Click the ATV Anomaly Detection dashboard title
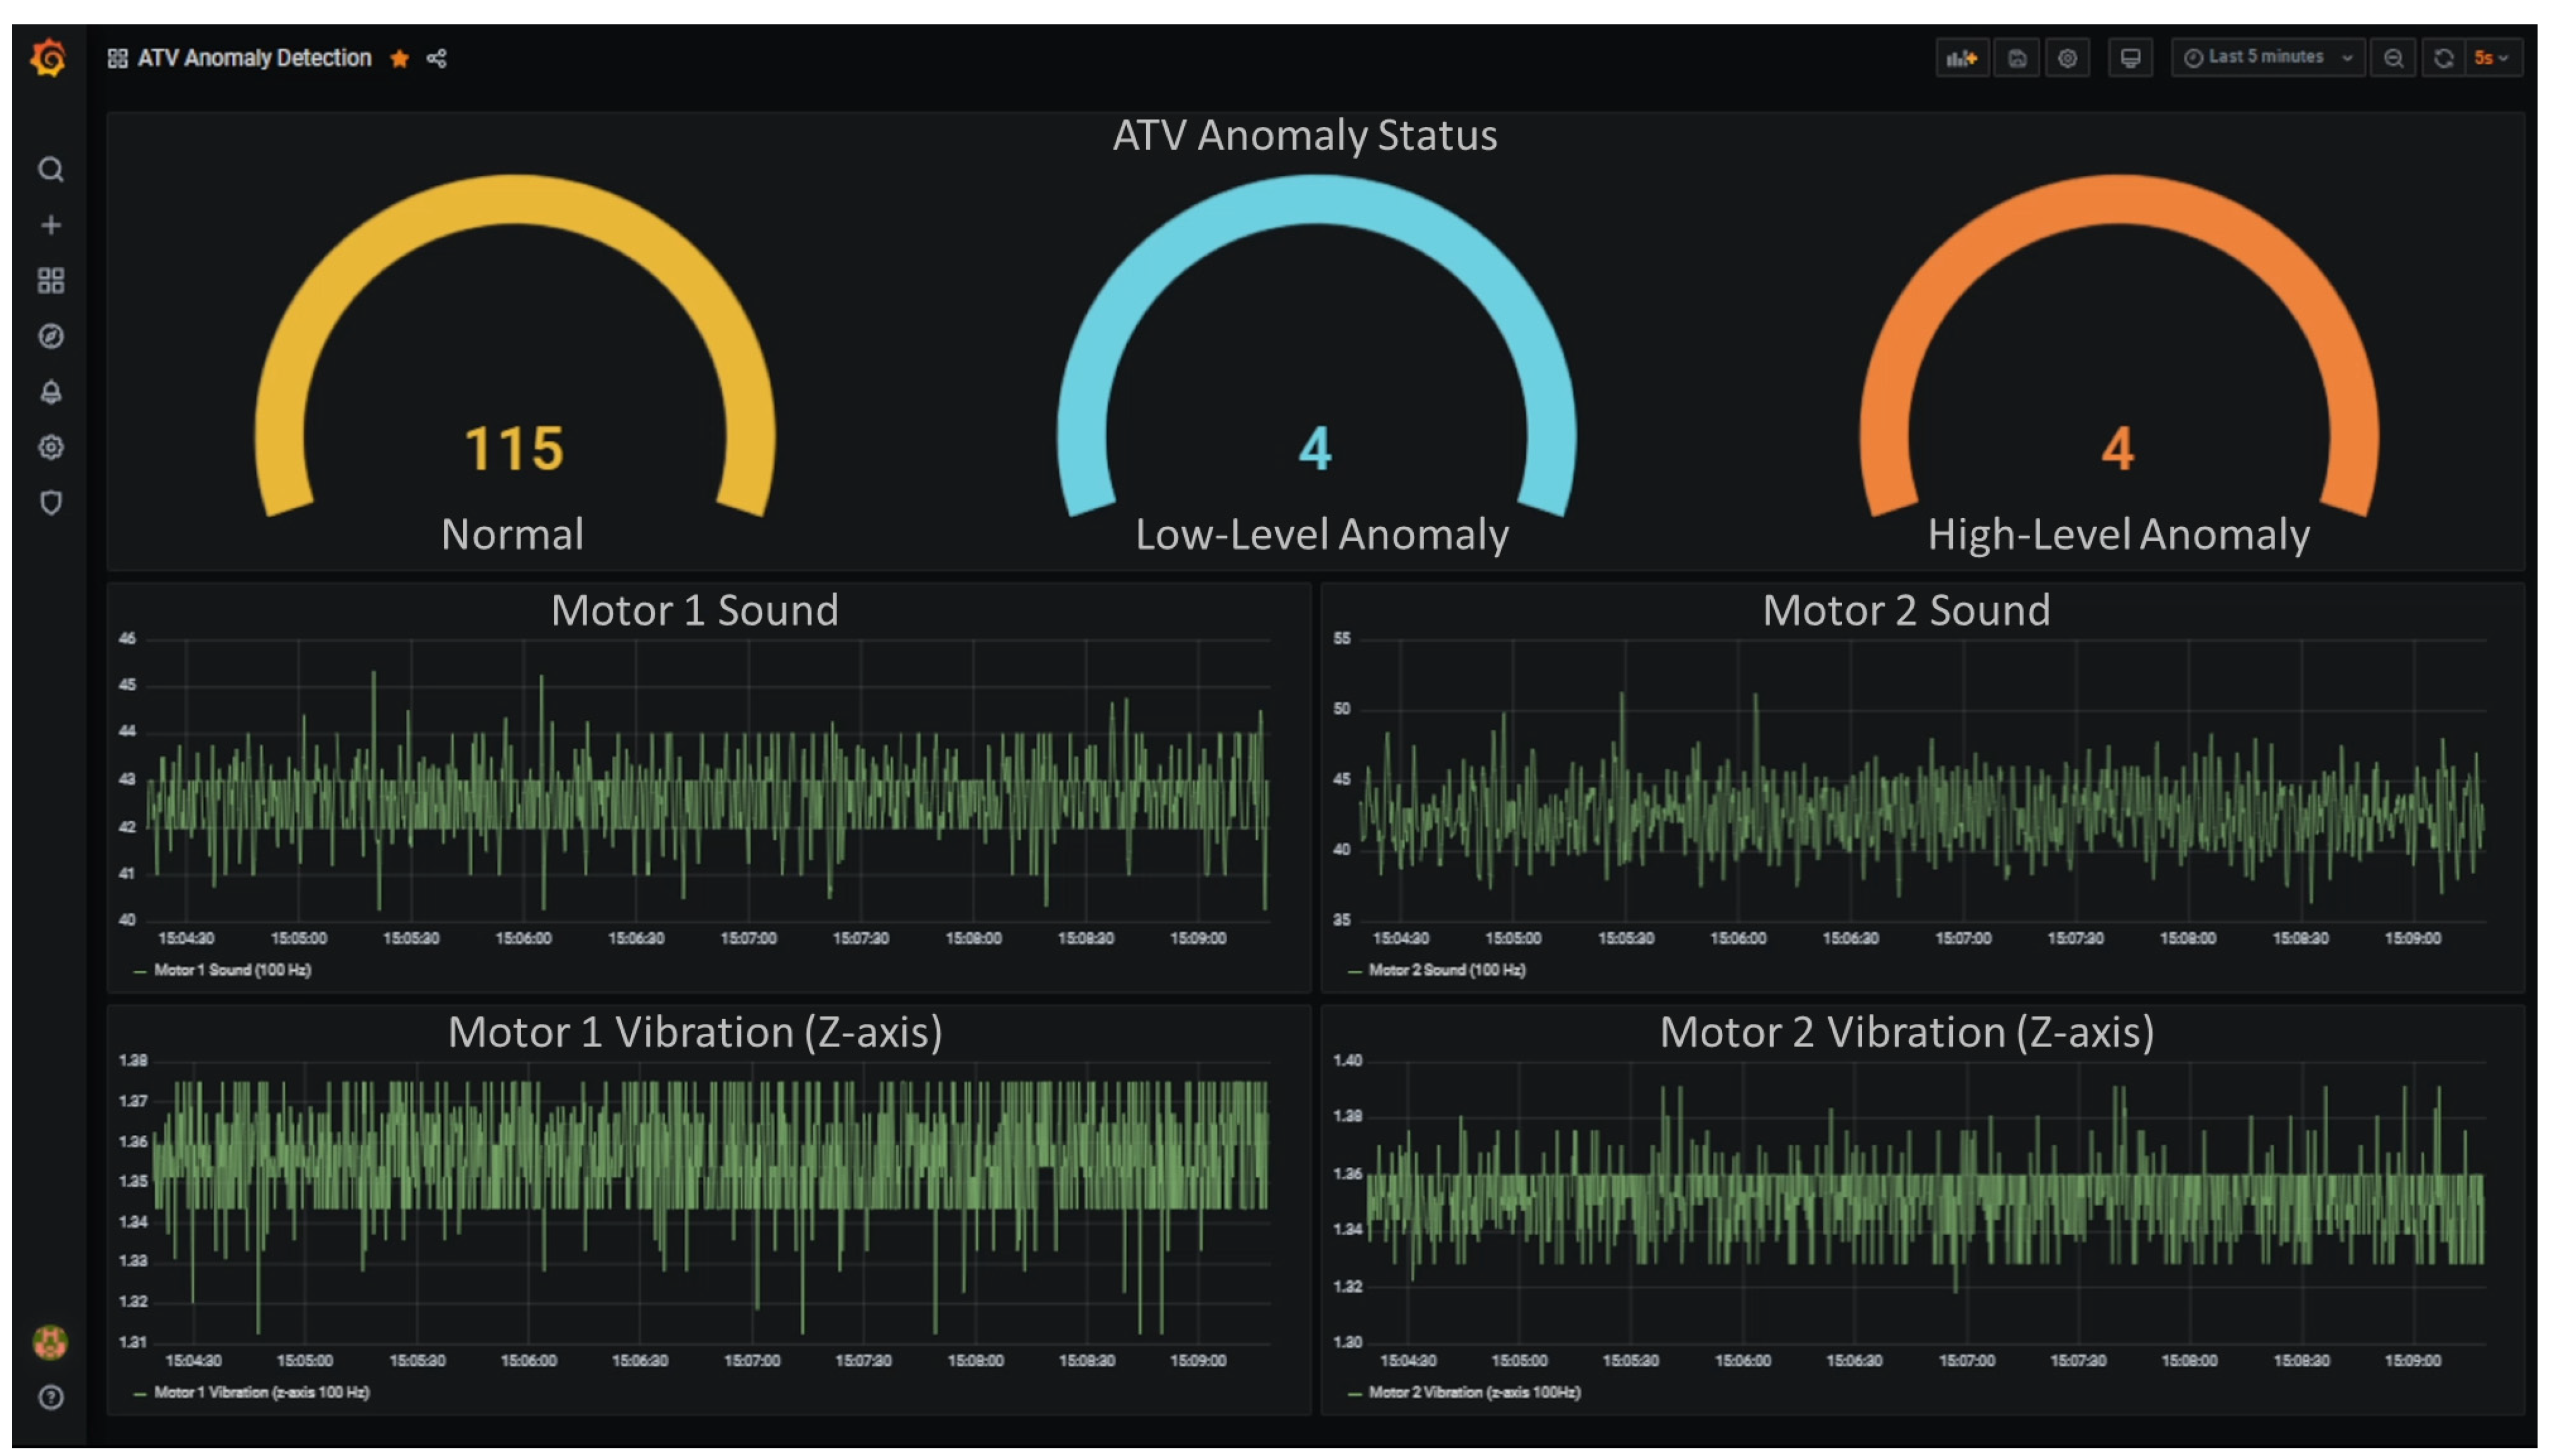 click(254, 58)
